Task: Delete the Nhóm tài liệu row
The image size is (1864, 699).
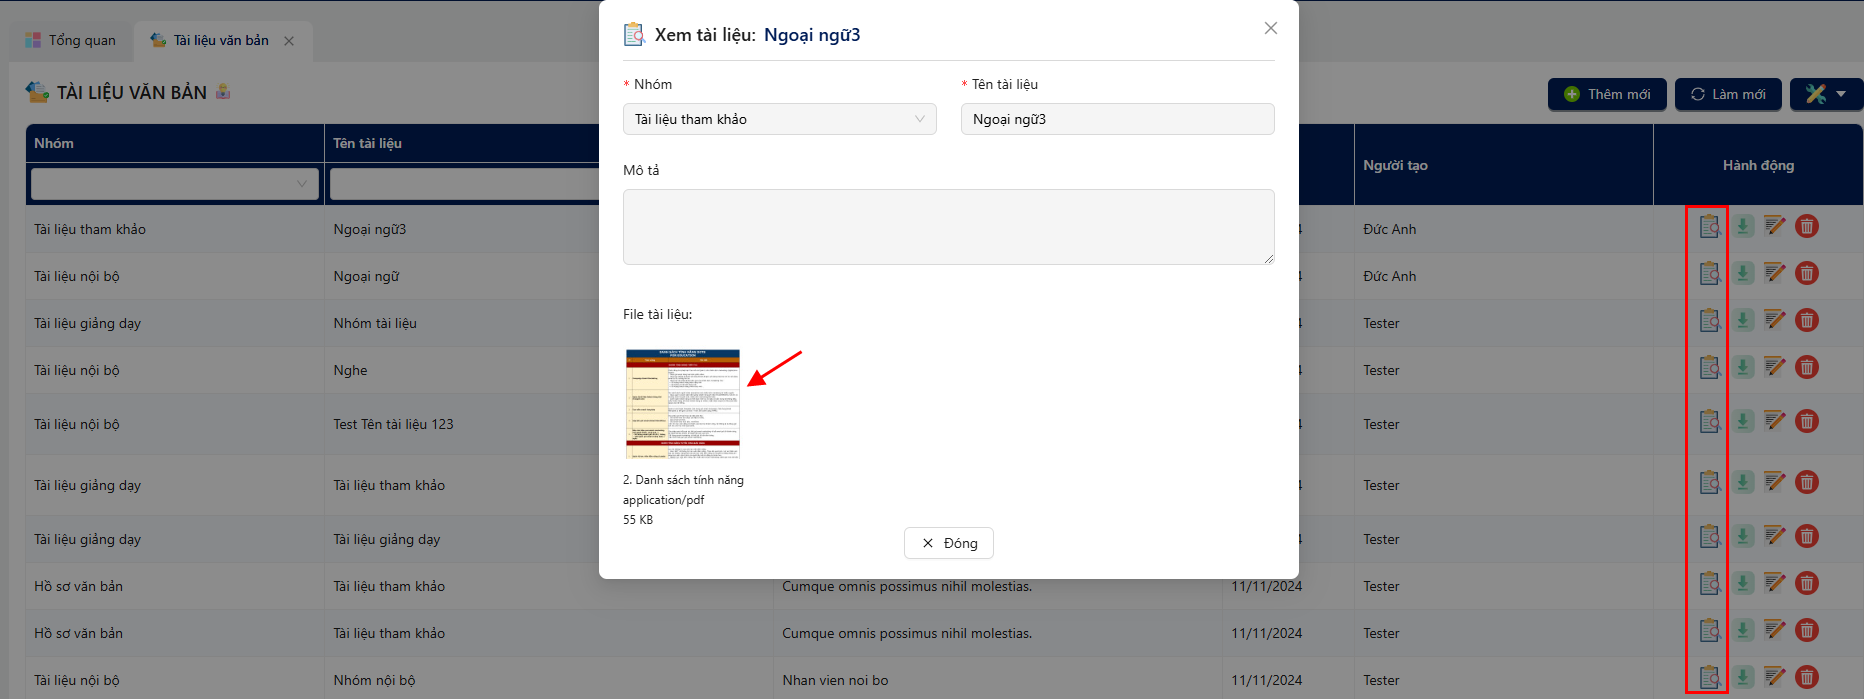Action: (1807, 320)
